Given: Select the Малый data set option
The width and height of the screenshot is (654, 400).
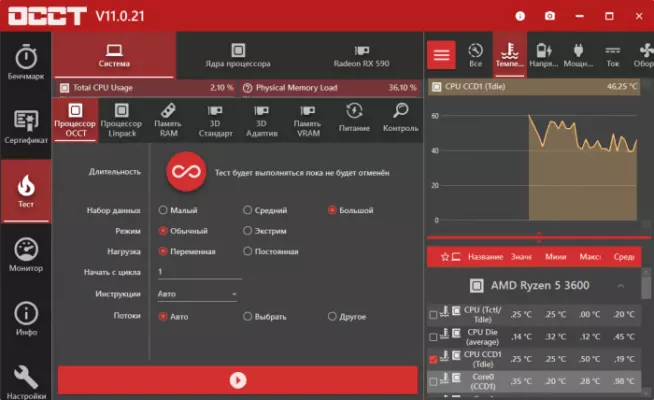Looking at the screenshot, I should (163, 211).
